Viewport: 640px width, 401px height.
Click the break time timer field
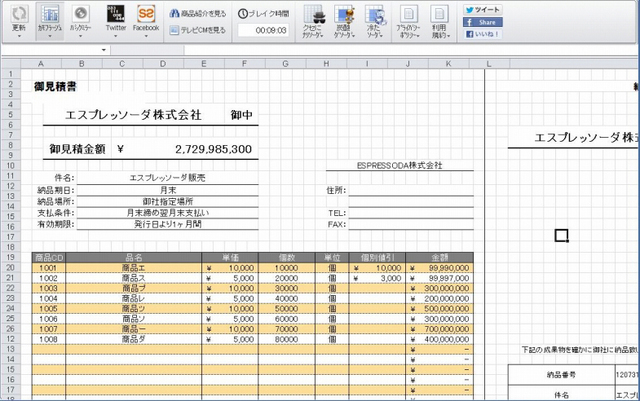click(x=270, y=31)
